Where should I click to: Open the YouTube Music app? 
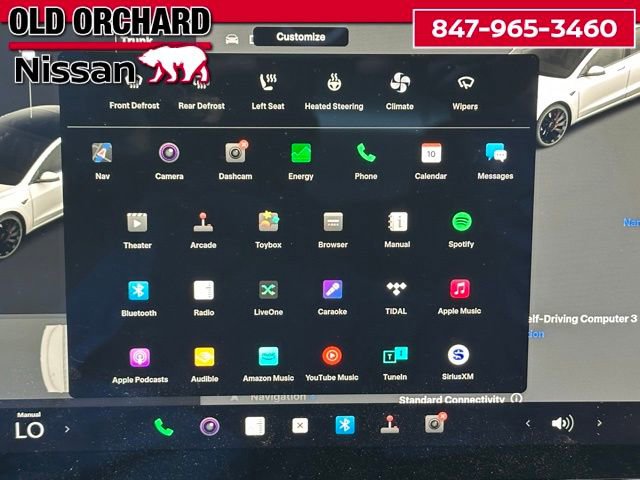click(332, 356)
